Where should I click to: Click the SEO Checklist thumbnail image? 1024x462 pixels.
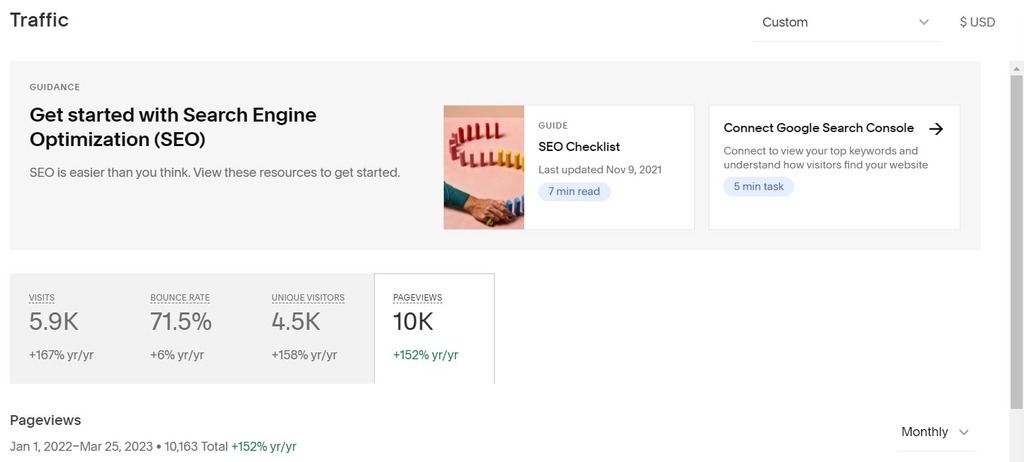[484, 167]
